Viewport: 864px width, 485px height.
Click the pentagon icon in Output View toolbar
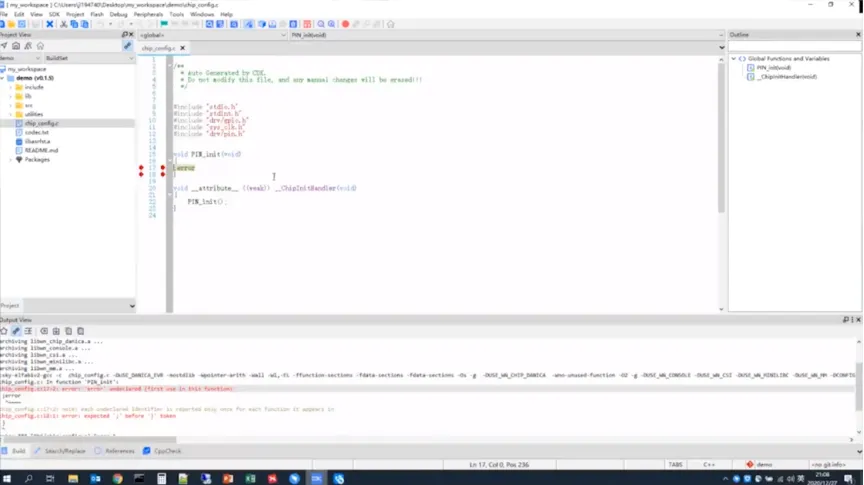click(4, 331)
